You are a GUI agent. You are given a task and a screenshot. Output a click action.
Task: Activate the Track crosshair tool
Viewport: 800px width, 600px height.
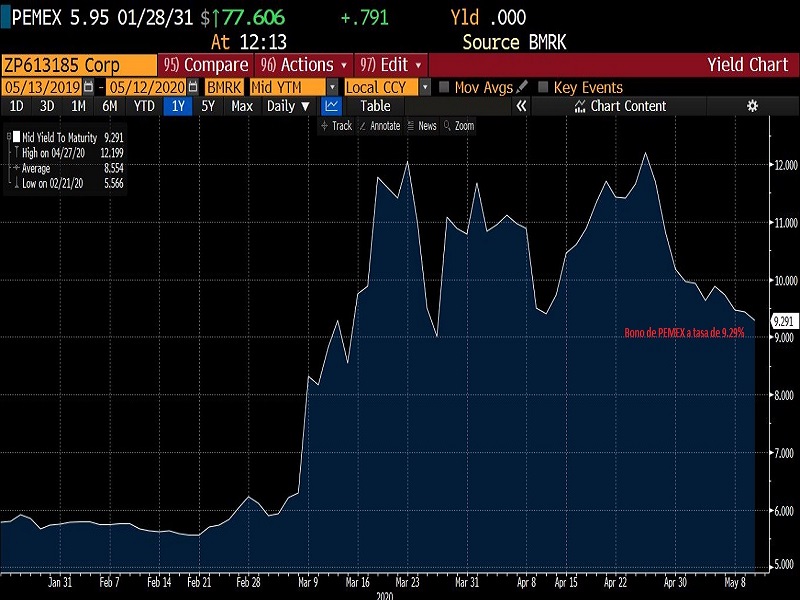336,126
